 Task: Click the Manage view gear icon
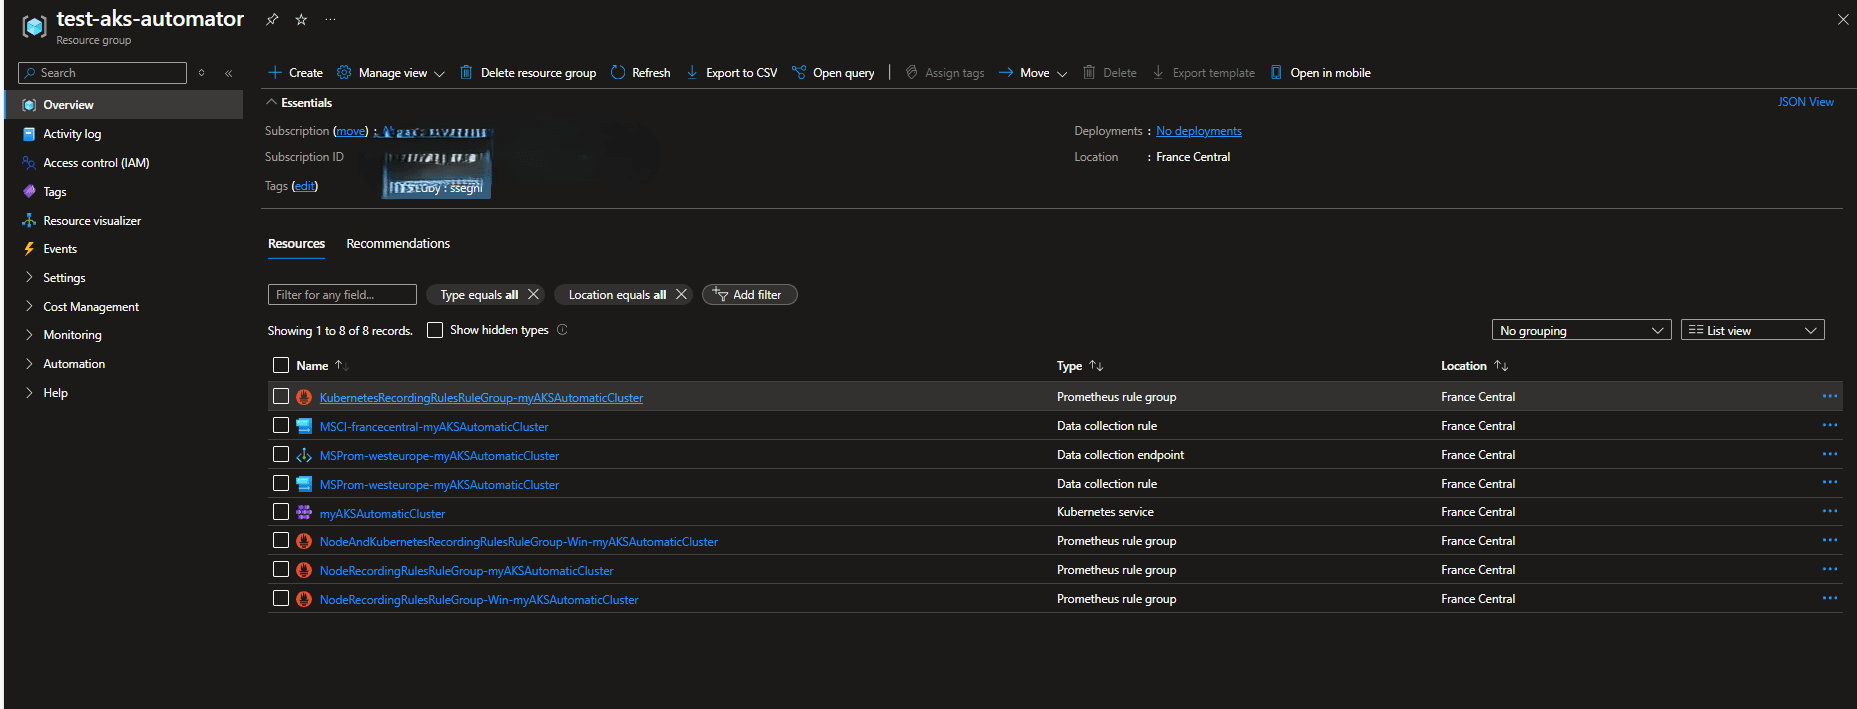click(x=344, y=72)
